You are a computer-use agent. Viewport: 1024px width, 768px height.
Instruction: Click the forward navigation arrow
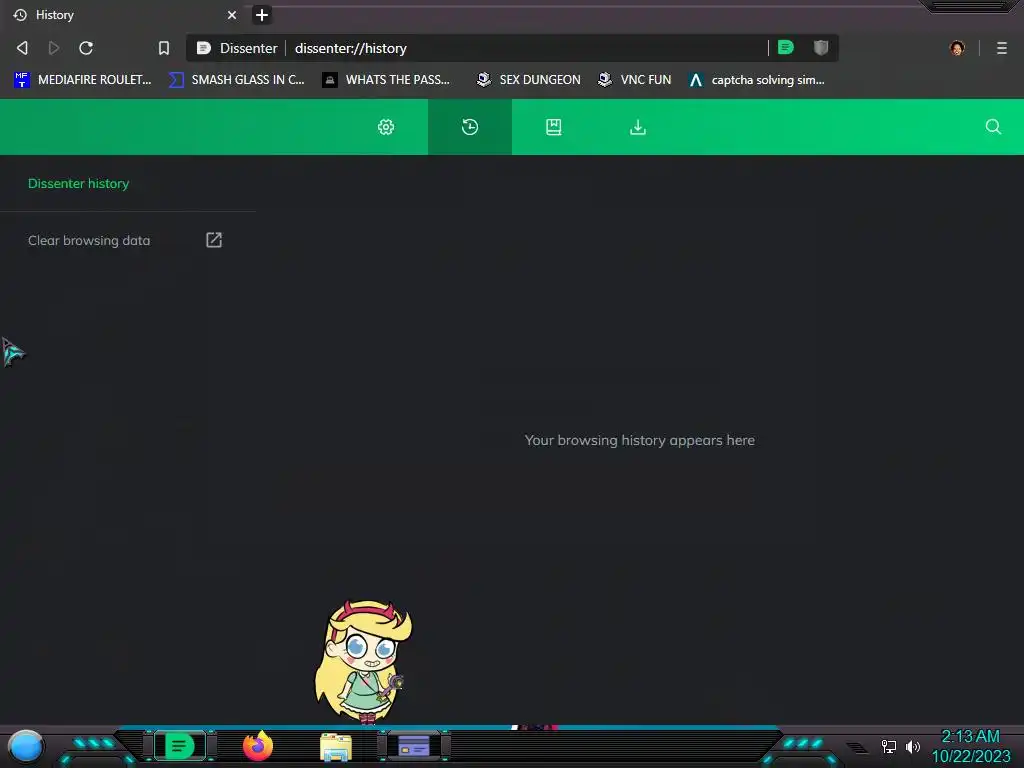54,48
